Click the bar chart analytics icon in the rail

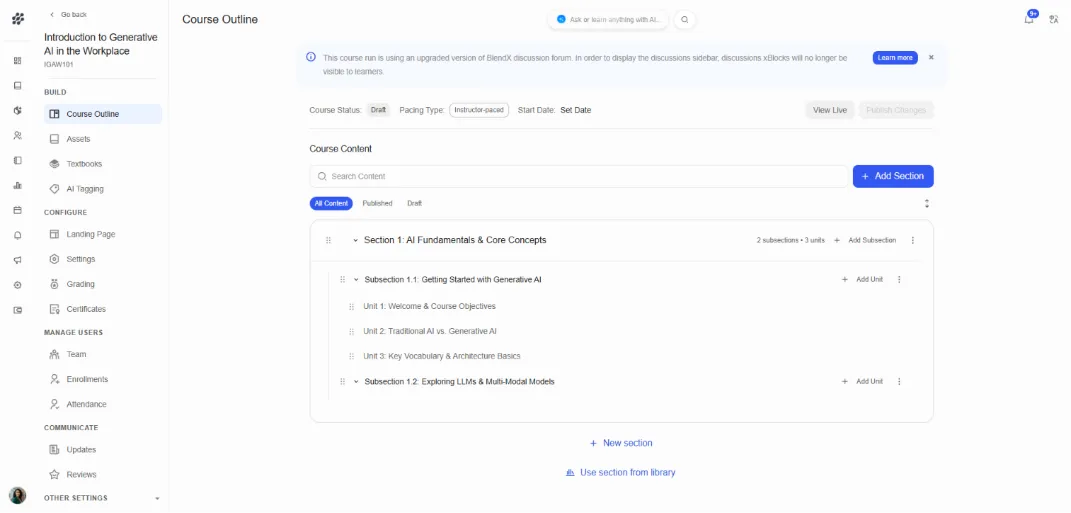click(x=18, y=185)
